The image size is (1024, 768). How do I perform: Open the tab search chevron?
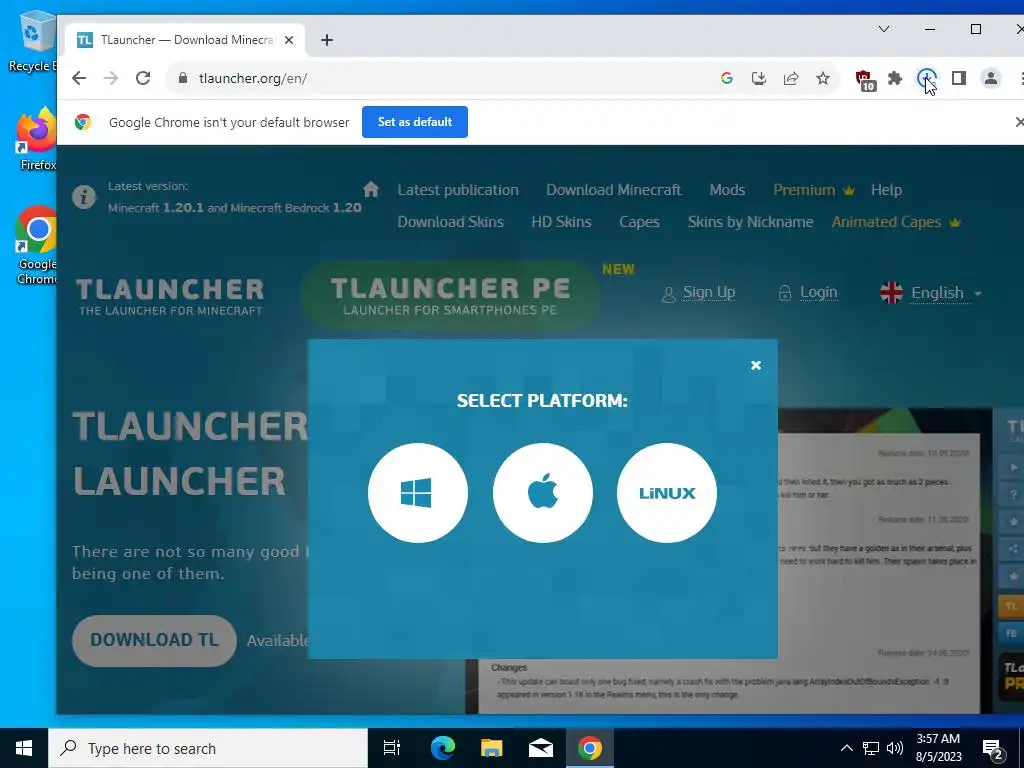coord(884,29)
